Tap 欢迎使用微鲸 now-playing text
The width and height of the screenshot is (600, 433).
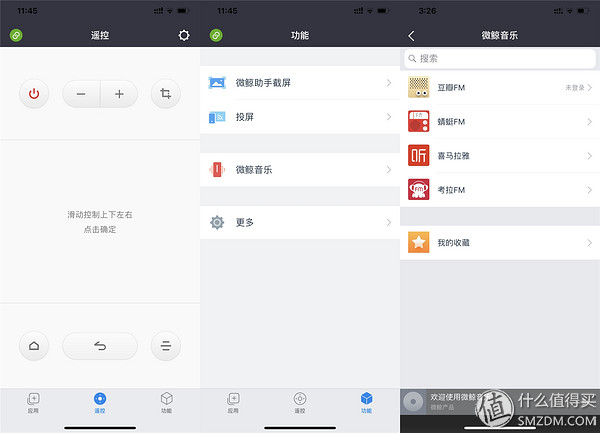[x=455, y=397]
